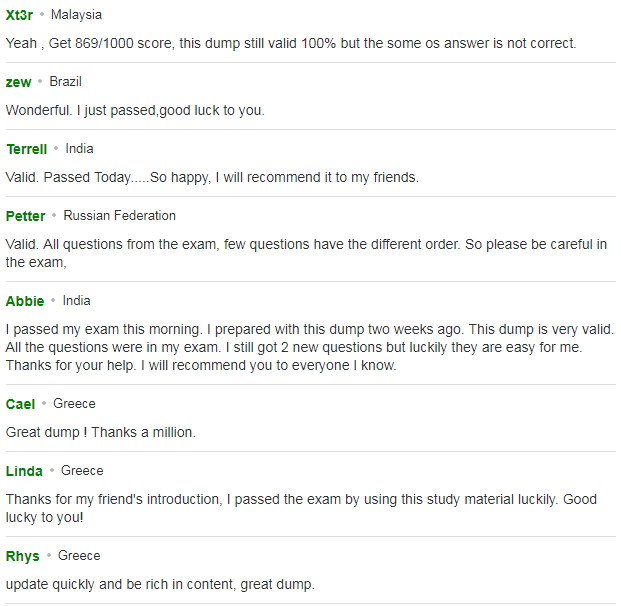Click Greece beside Cael's name

74,404
